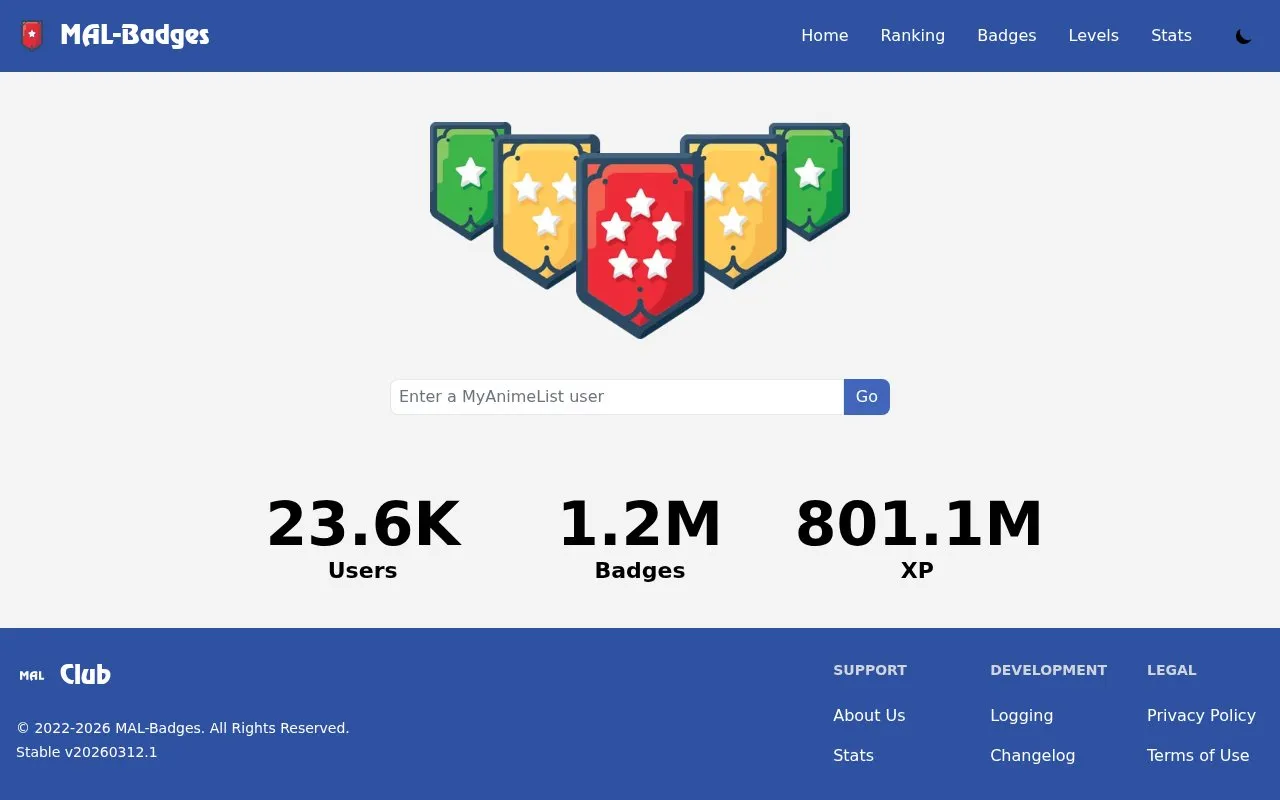Click the 801.1M XP count

pyautogui.click(x=918, y=524)
